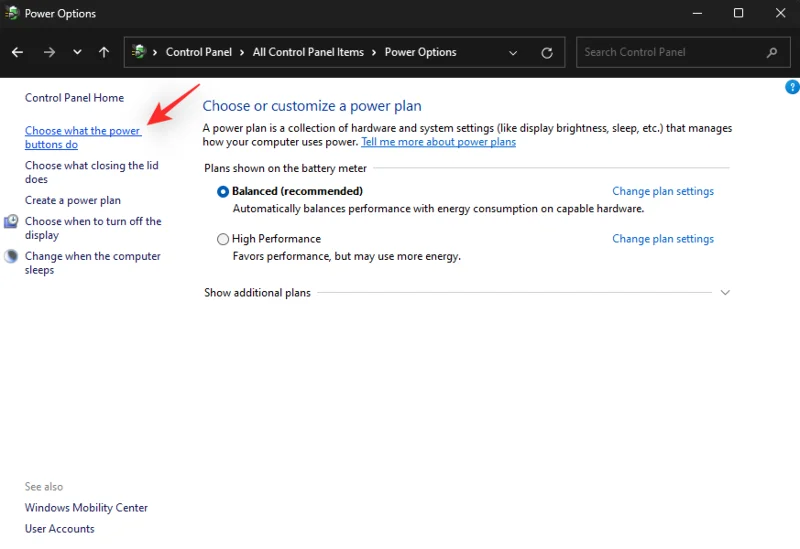Click the Power Options title bar icon
The width and height of the screenshot is (800, 549).
(12, 13)
